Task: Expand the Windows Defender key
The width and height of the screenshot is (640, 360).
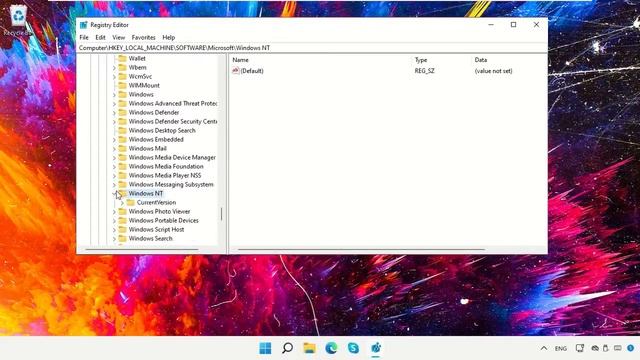Action: (x=114, y=113)
